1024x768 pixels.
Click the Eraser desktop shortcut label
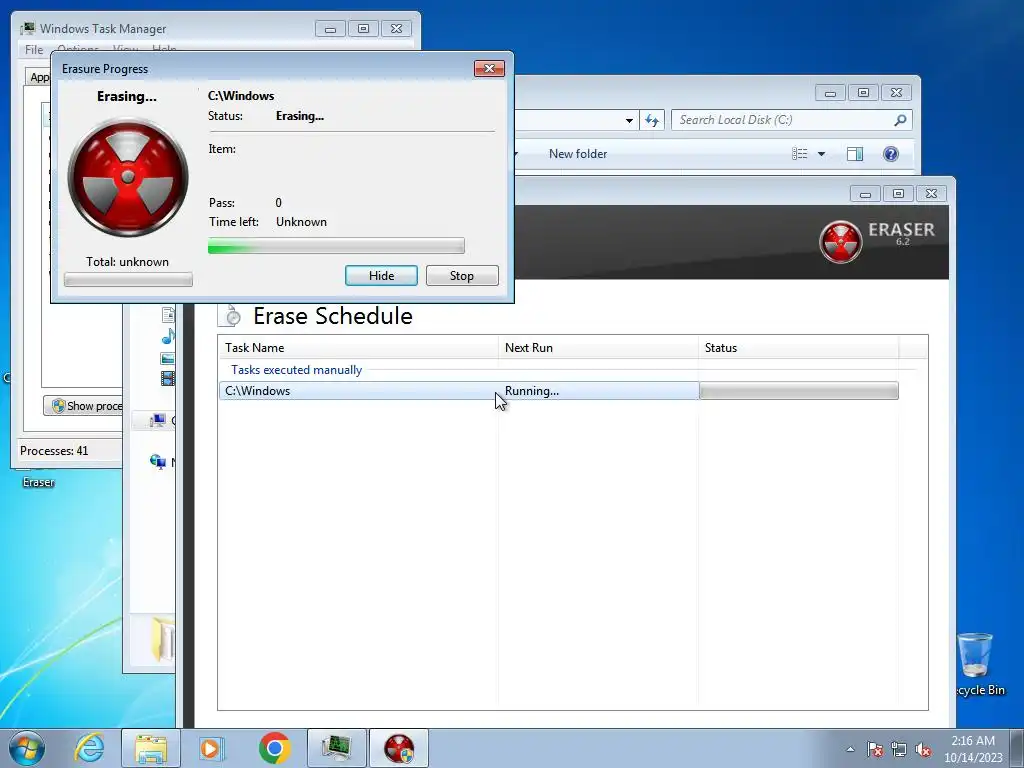39,483
